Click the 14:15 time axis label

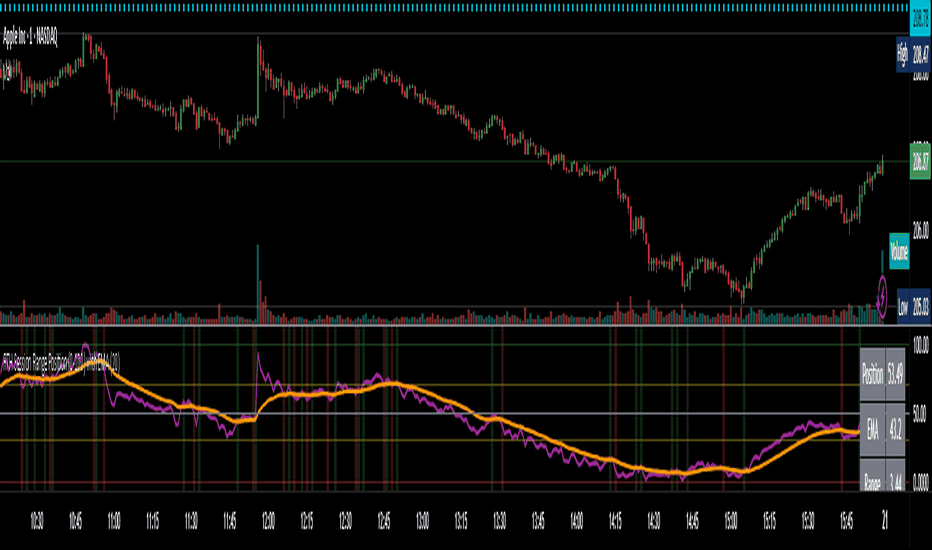[x=615, y=521]
